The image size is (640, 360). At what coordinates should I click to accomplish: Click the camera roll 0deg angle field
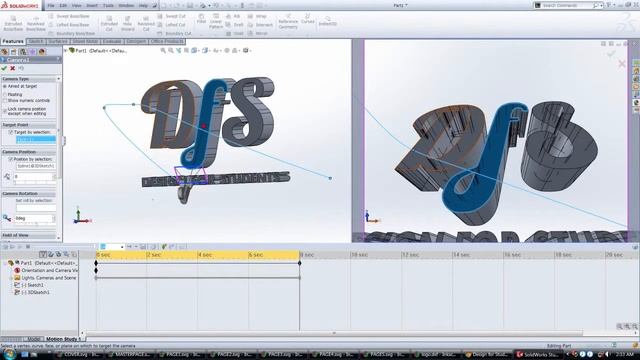34,218
